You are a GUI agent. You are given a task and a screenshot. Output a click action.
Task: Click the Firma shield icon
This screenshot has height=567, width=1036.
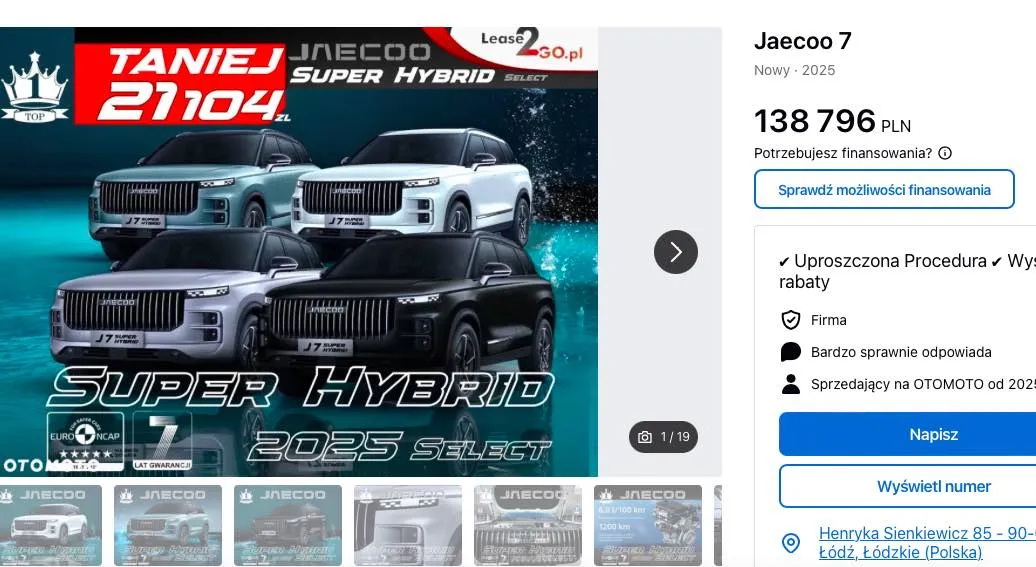(x=791, y=320)
